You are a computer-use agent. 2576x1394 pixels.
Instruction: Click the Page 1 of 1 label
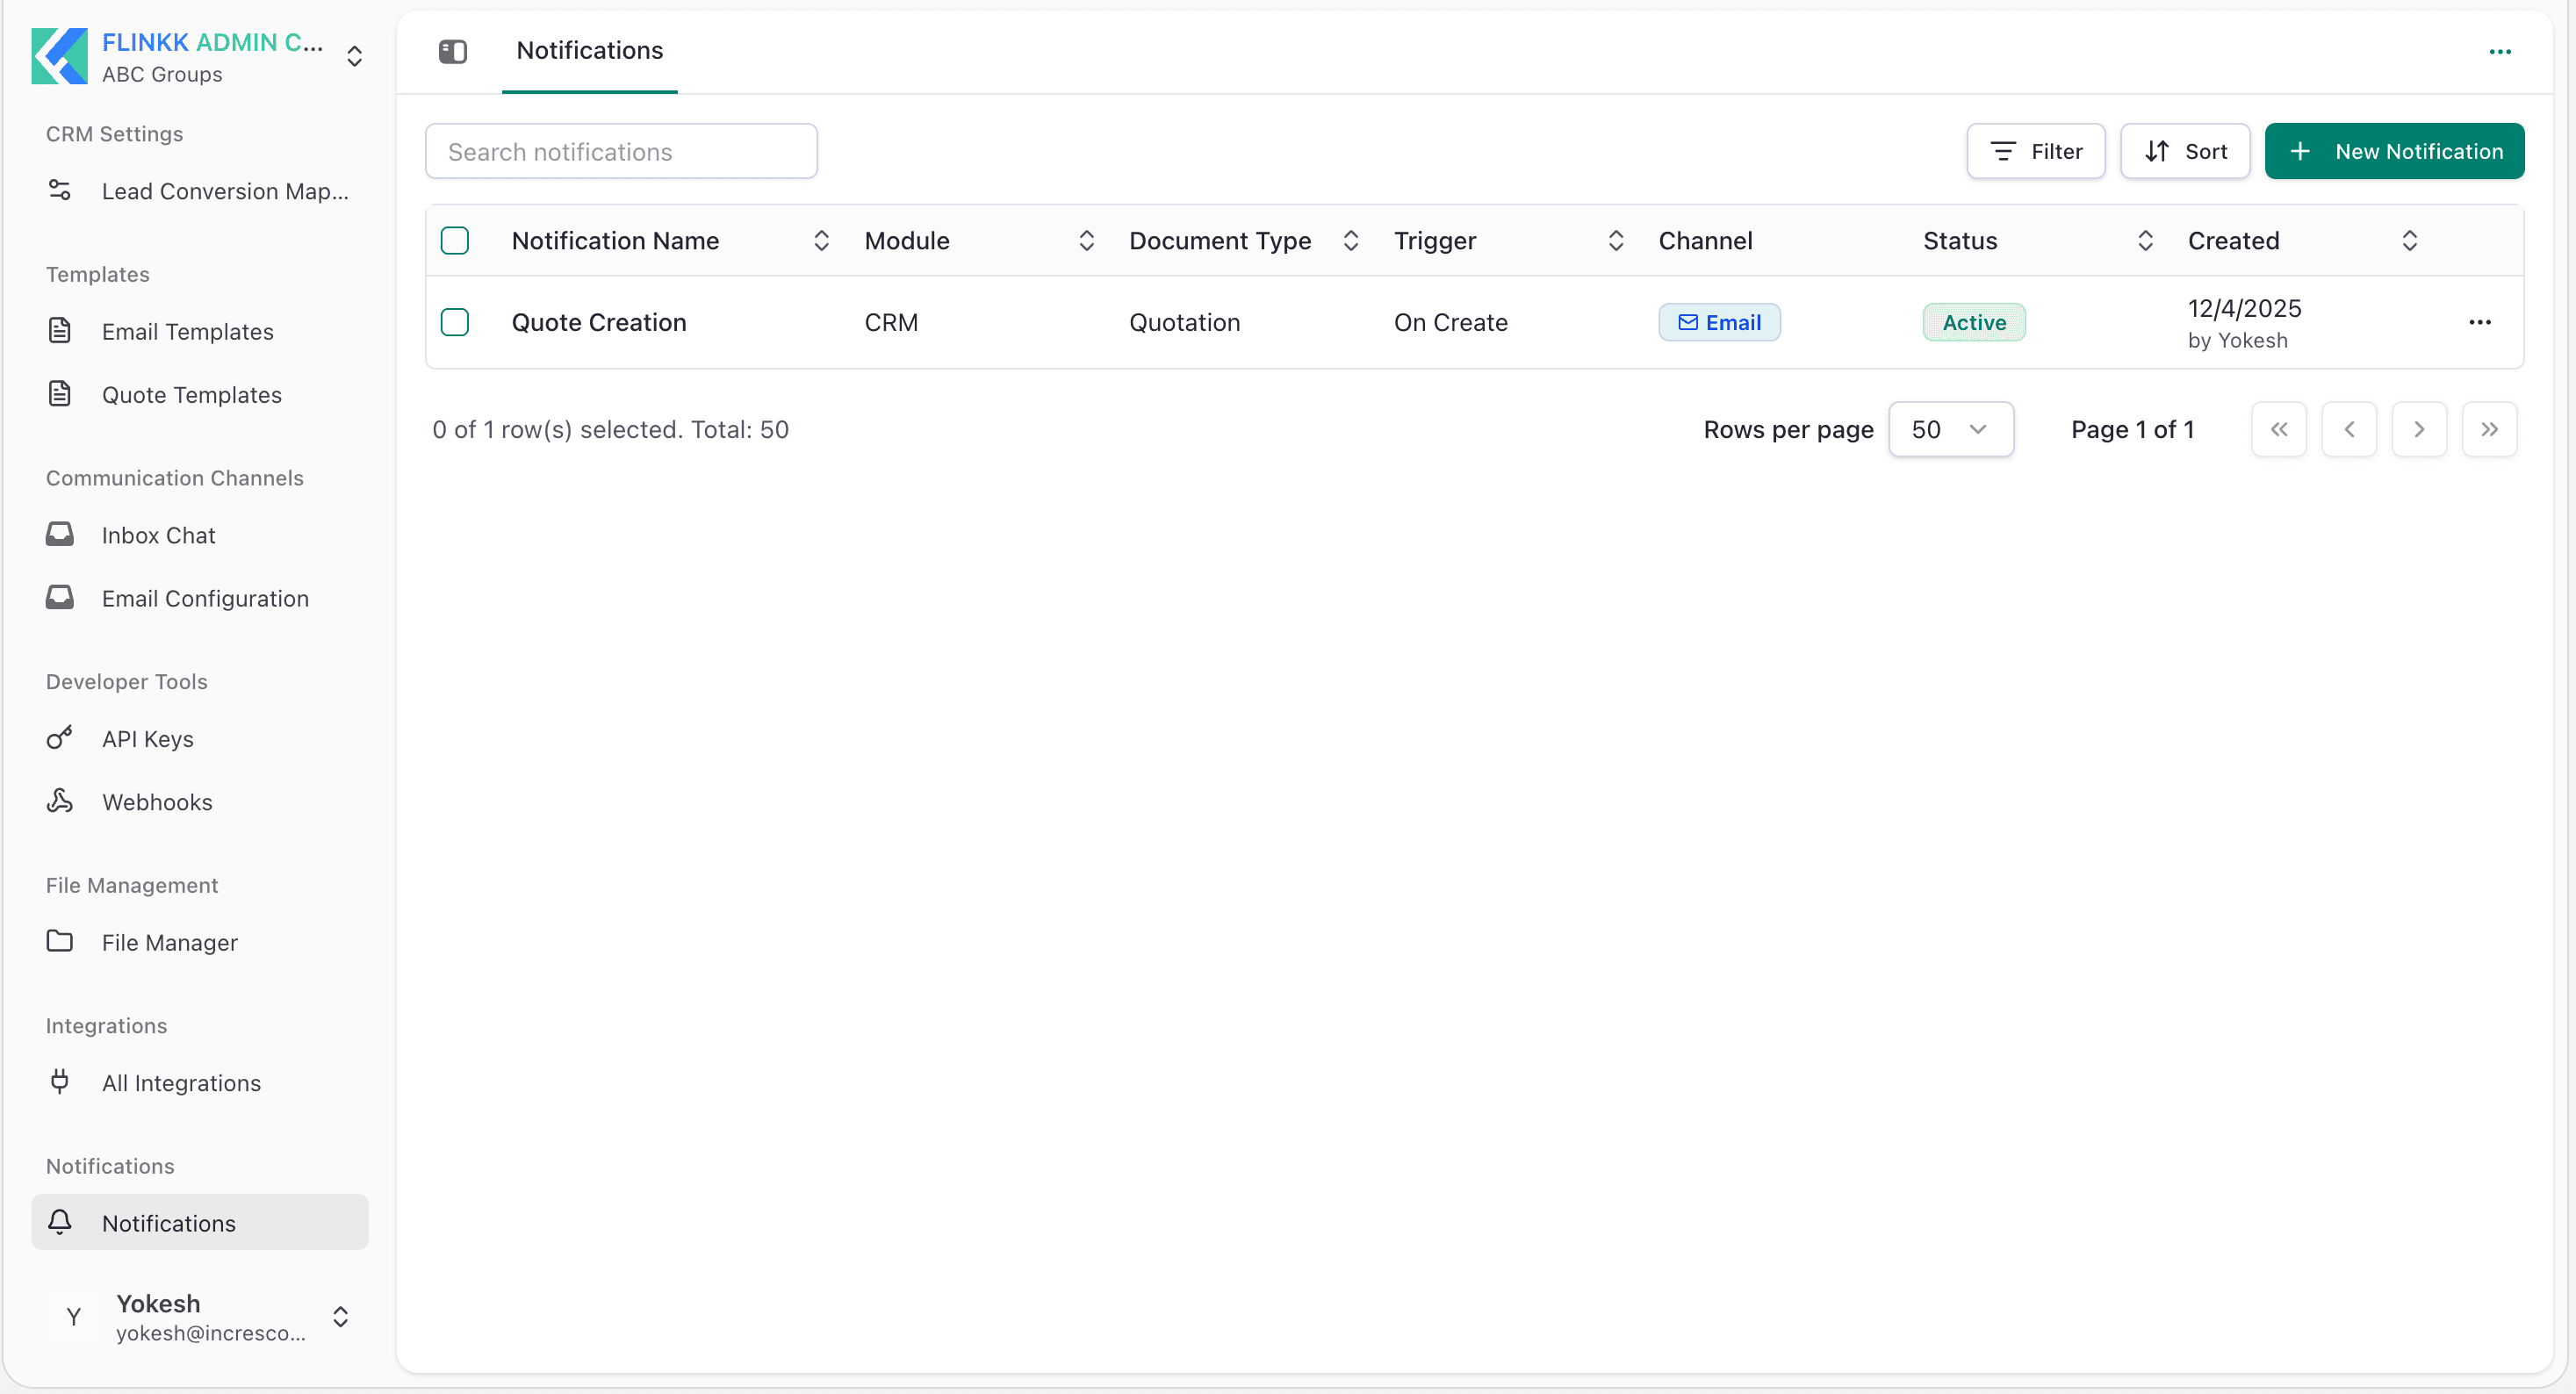pyautogui.click(x=2132, y=430)
